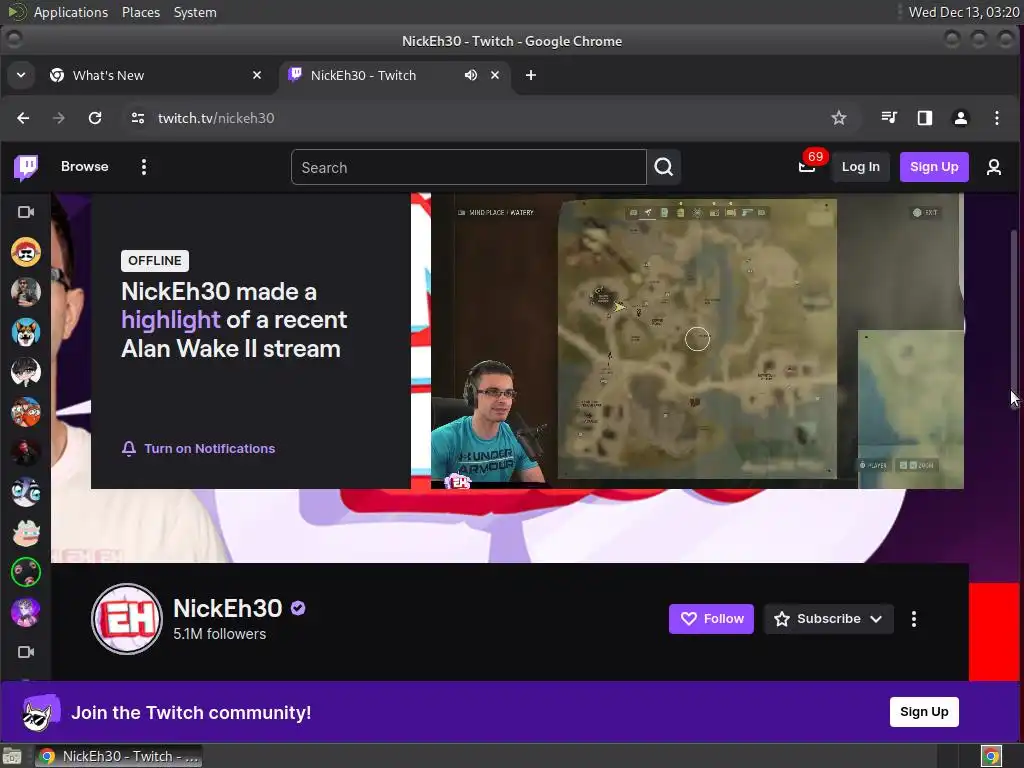Screen dimensions: 1024x768
Task: Click verified badge next to NickEh30
Action: tap(298, 608)
